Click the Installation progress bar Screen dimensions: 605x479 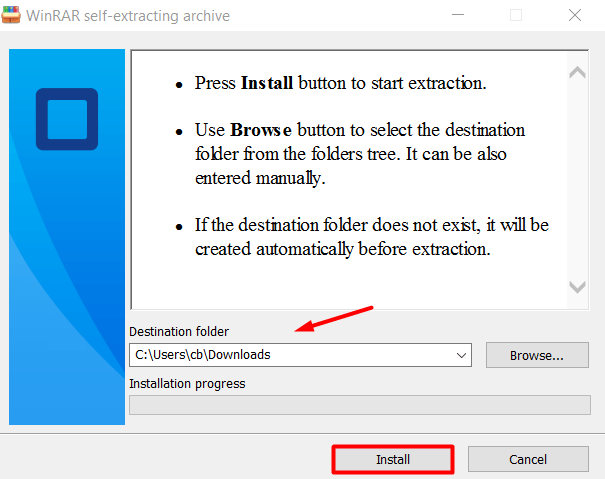[360, 405]
